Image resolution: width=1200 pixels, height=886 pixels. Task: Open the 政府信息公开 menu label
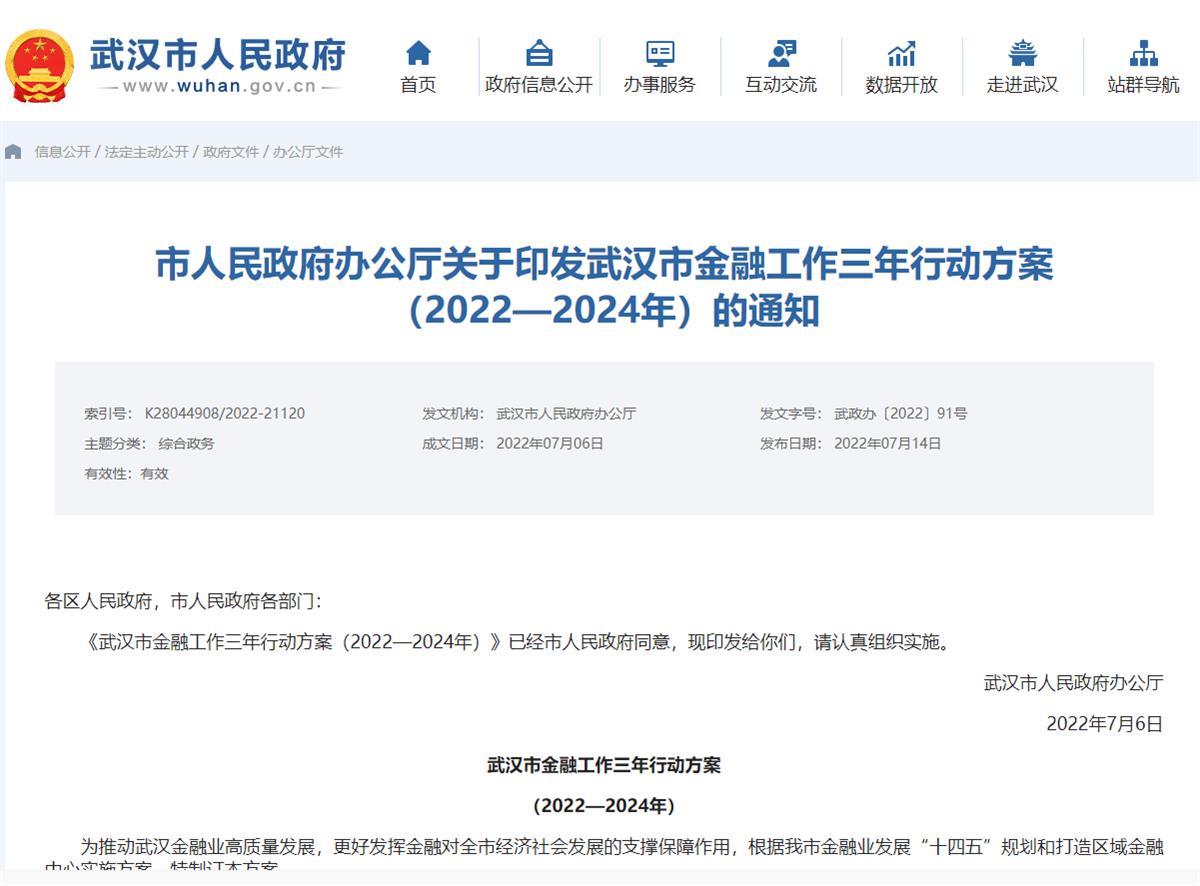point(539,85)
